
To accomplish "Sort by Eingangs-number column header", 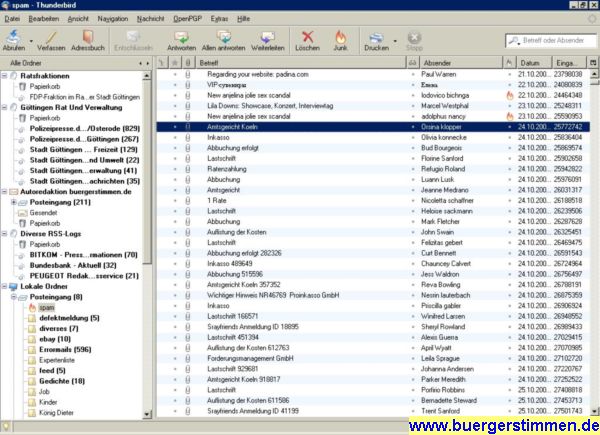I will click(x=569, y=63).
